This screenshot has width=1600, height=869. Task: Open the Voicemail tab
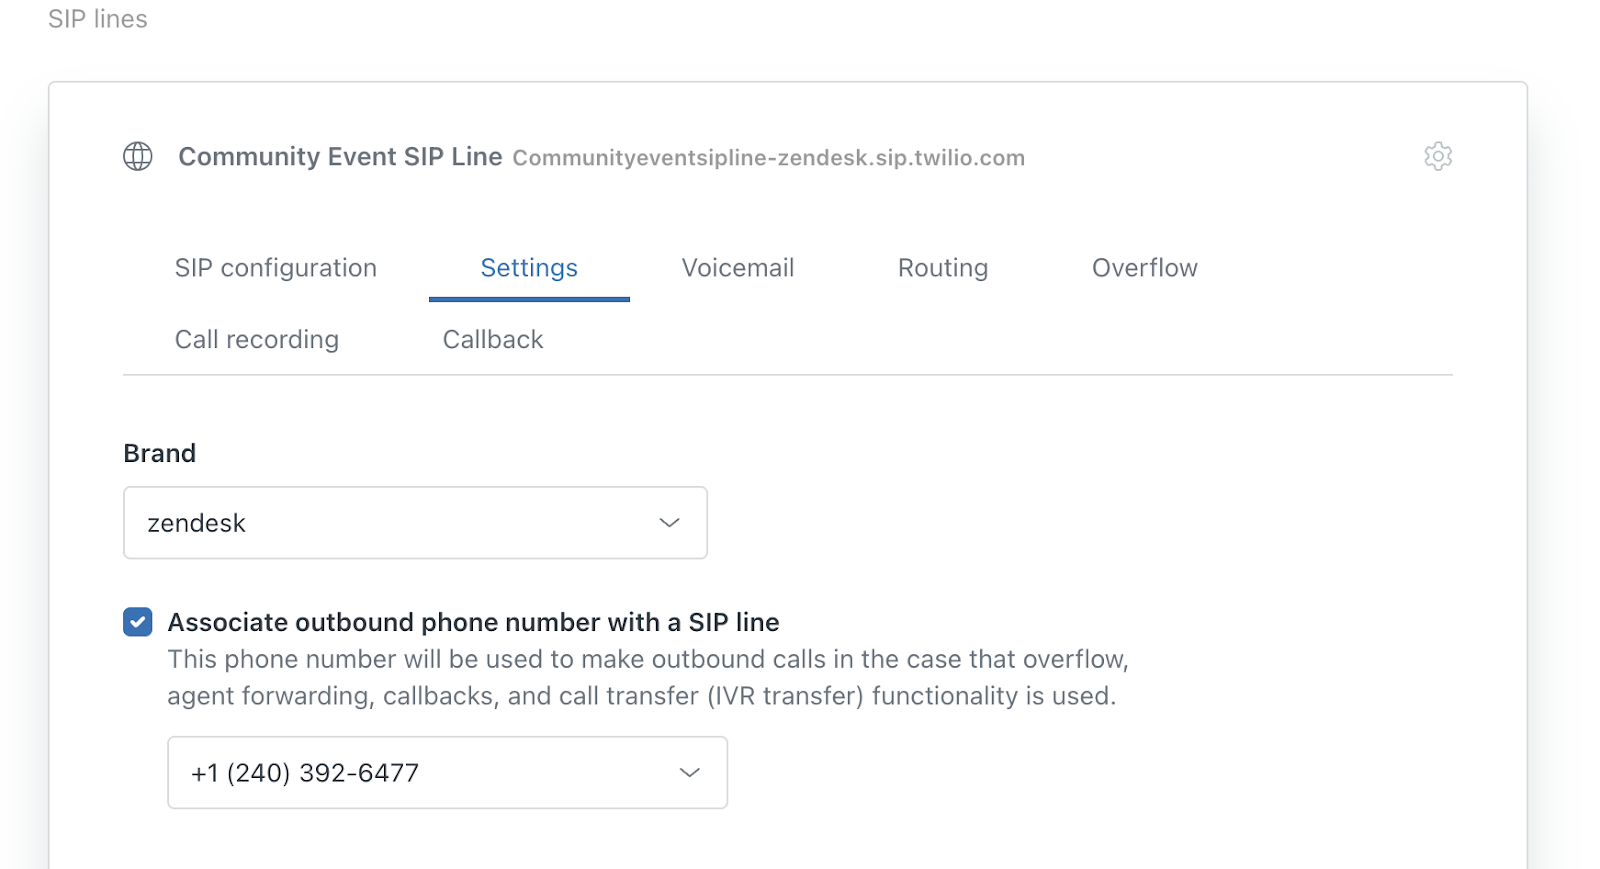[x=738, y=268]
